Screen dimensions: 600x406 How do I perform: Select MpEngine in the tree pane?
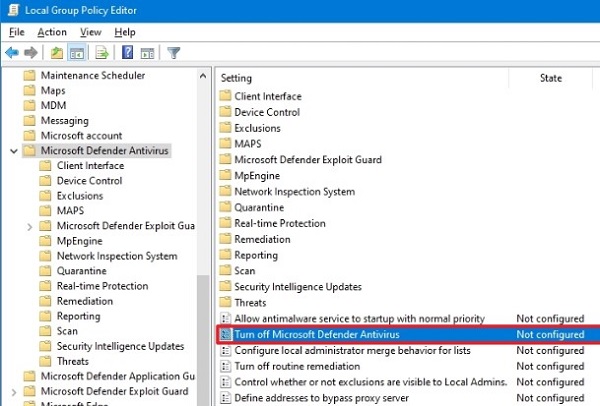[x=80, y=241]
